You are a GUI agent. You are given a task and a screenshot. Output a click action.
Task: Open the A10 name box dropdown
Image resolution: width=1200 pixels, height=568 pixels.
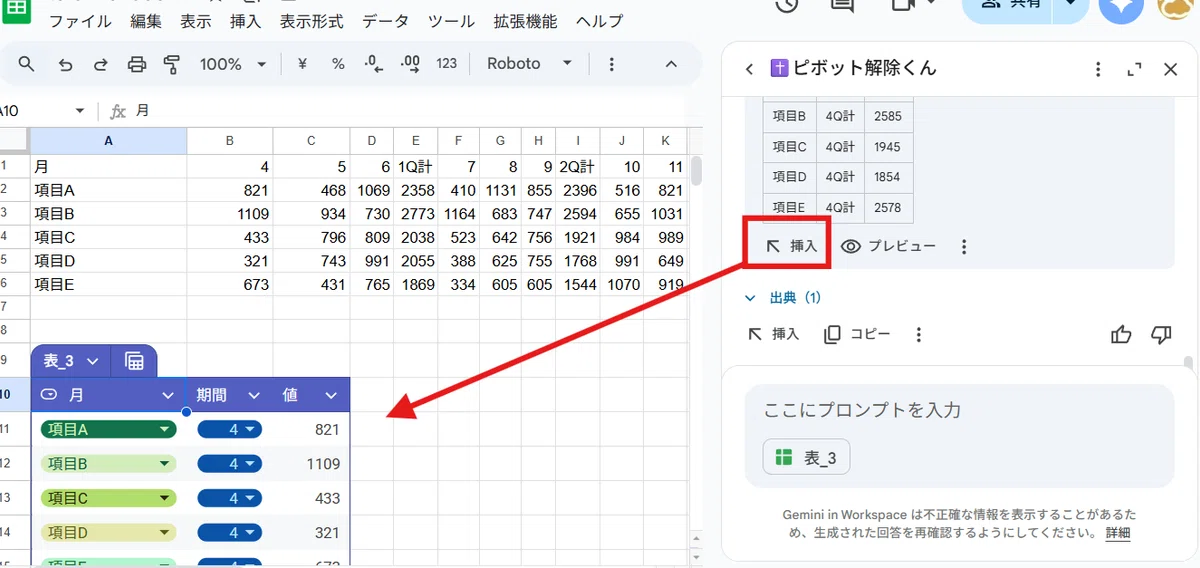point(80,111)
